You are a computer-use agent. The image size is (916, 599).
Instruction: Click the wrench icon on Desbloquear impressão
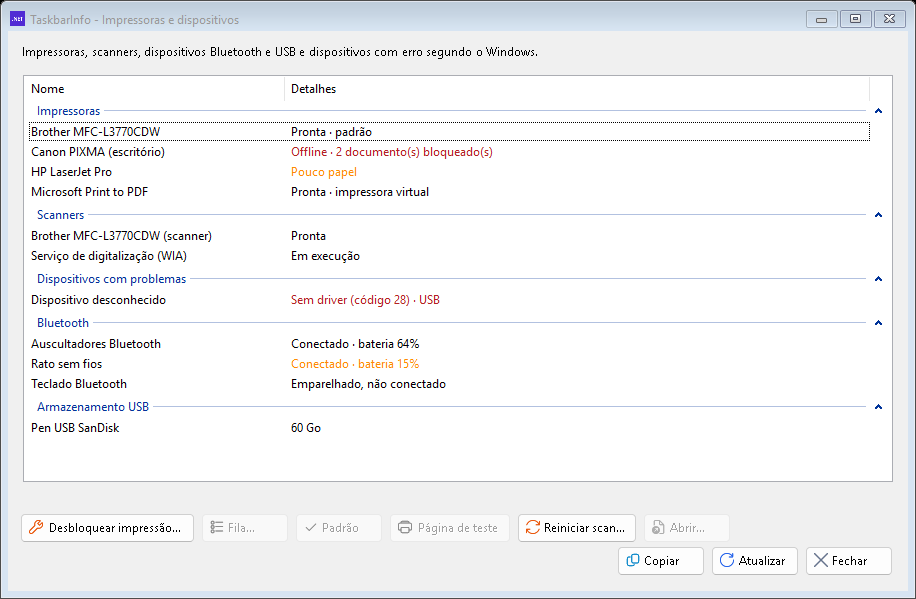tap(36, 528)
